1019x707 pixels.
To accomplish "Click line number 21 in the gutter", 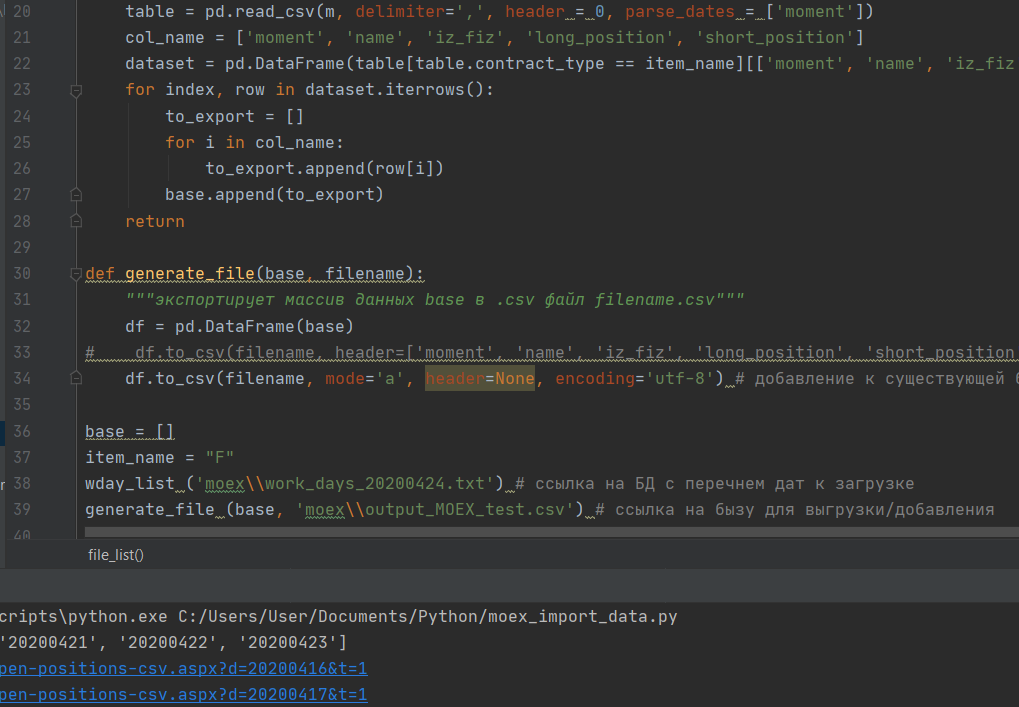I will pyautogui.click(x=22, y=38).
